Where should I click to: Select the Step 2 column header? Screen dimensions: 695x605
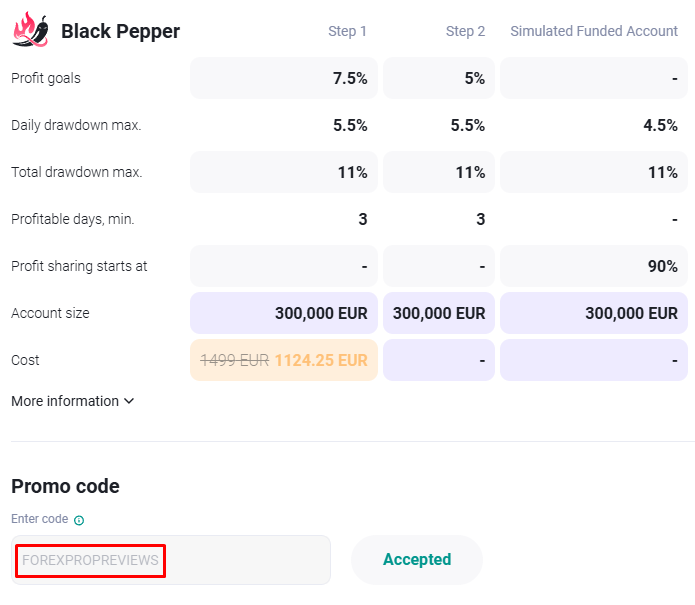tap(465, 31)
